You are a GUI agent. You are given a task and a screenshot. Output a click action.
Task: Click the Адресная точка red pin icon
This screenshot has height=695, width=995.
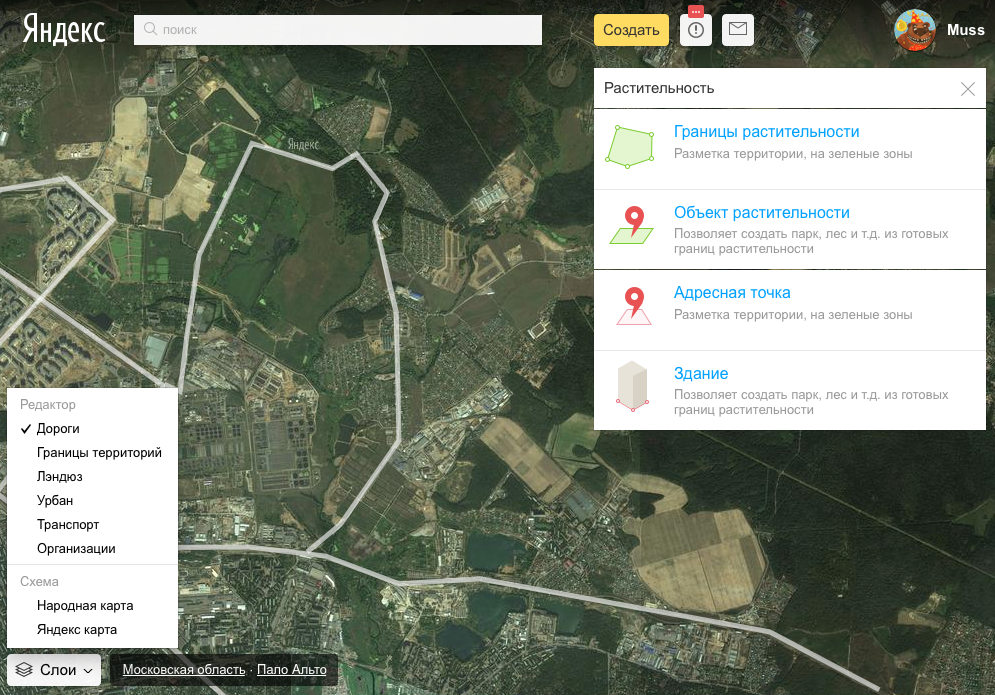[x=634, y=306]
